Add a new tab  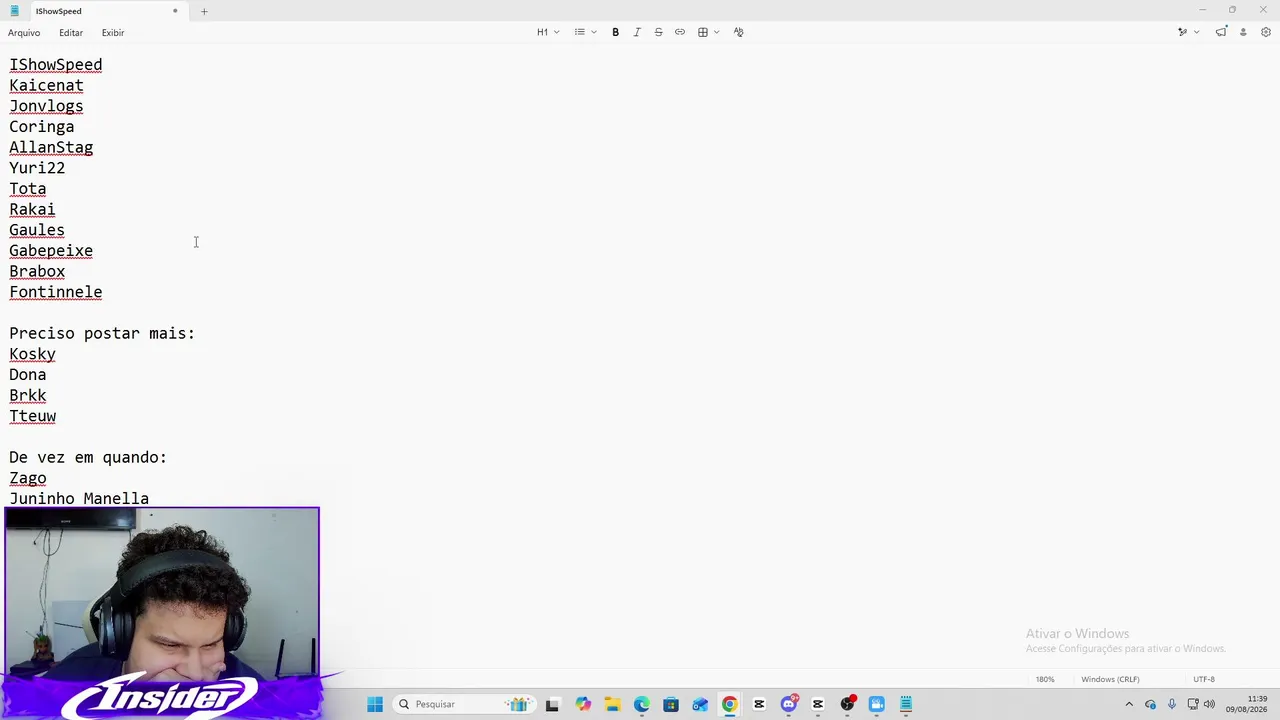(x=204, y=11)
